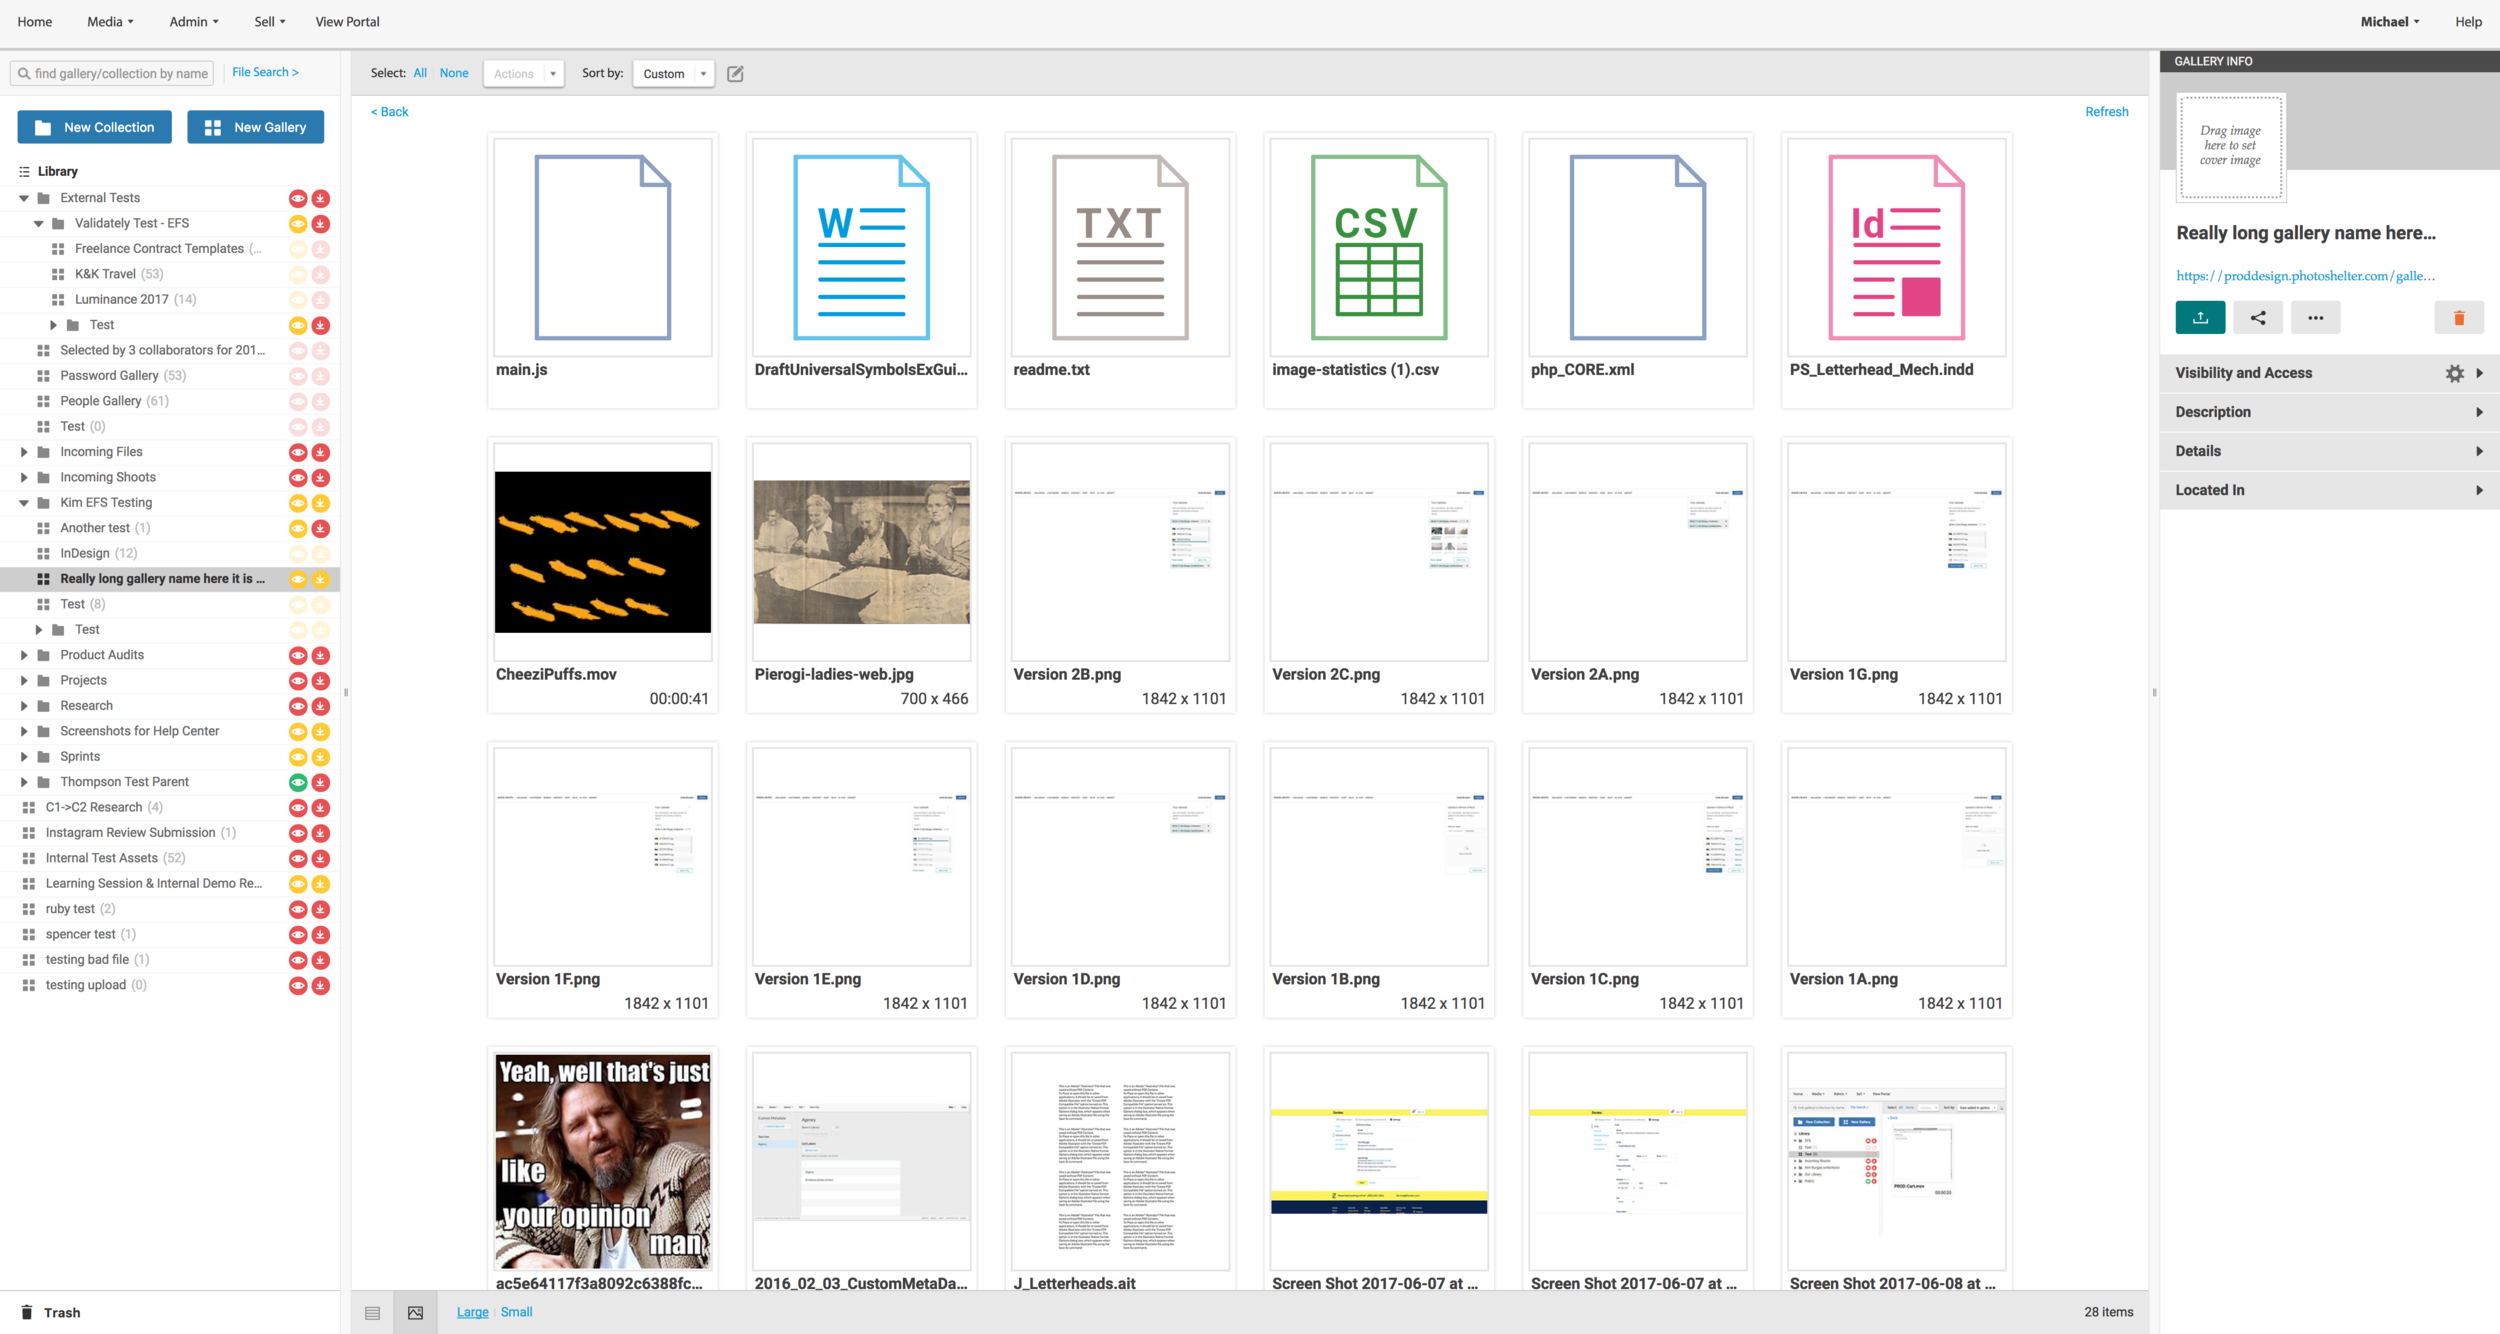
Task: Toggle visibility eye for spencer test
Action: [298, 935]
